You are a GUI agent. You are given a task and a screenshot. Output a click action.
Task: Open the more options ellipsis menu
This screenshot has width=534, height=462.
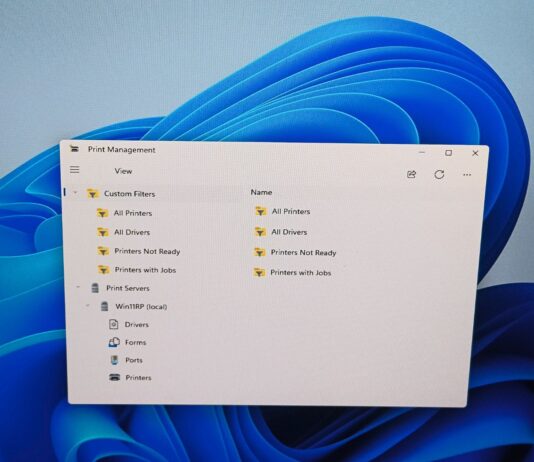click(x=467, y=175)
